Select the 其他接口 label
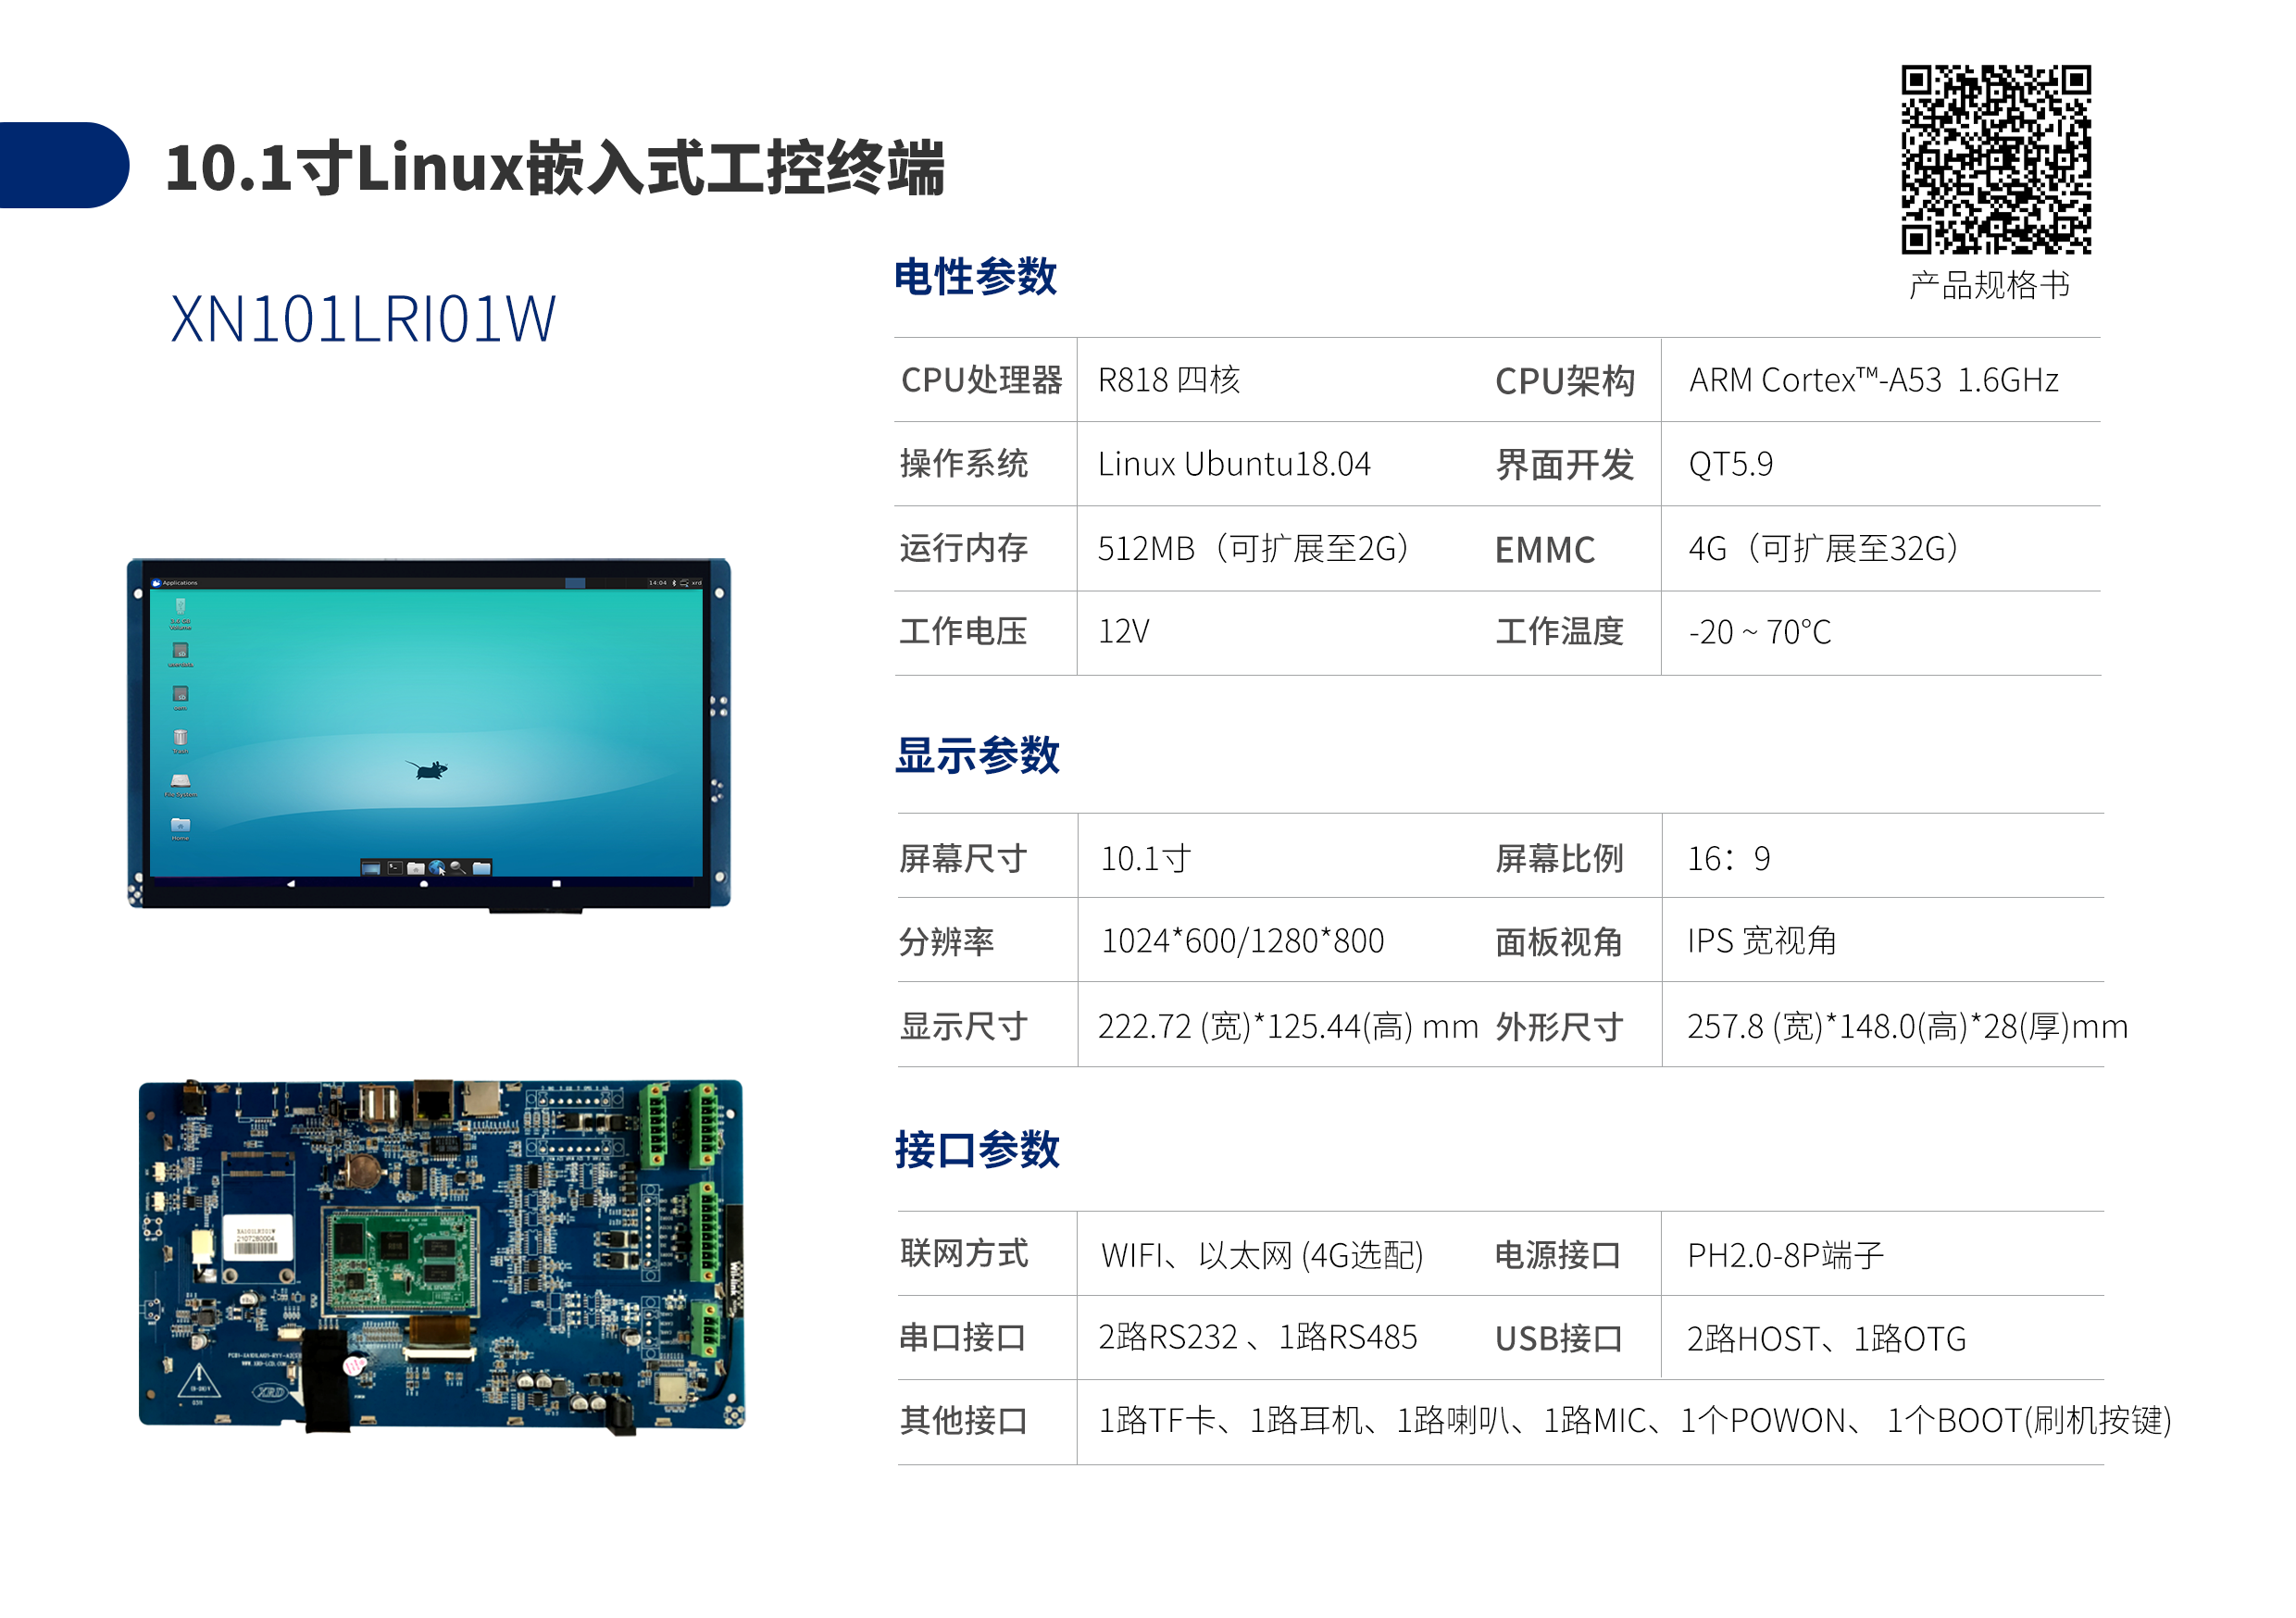2296x1618 pixels. click(x=964, y=1422)
